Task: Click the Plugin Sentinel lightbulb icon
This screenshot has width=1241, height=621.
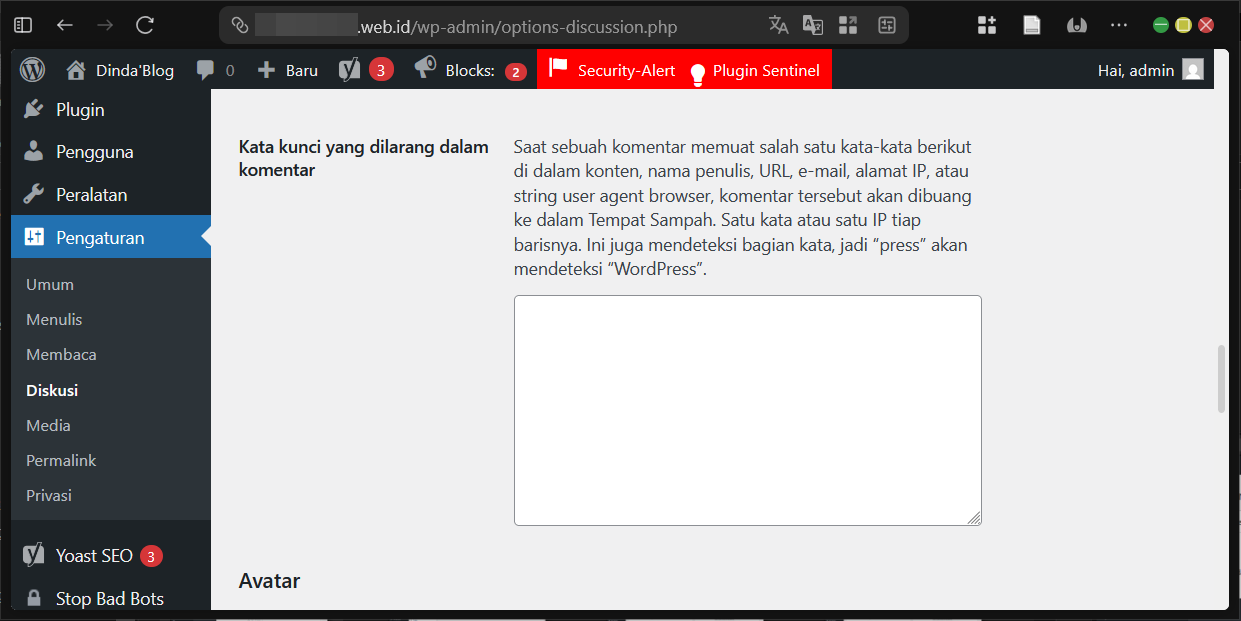Action: pos(697,69)
